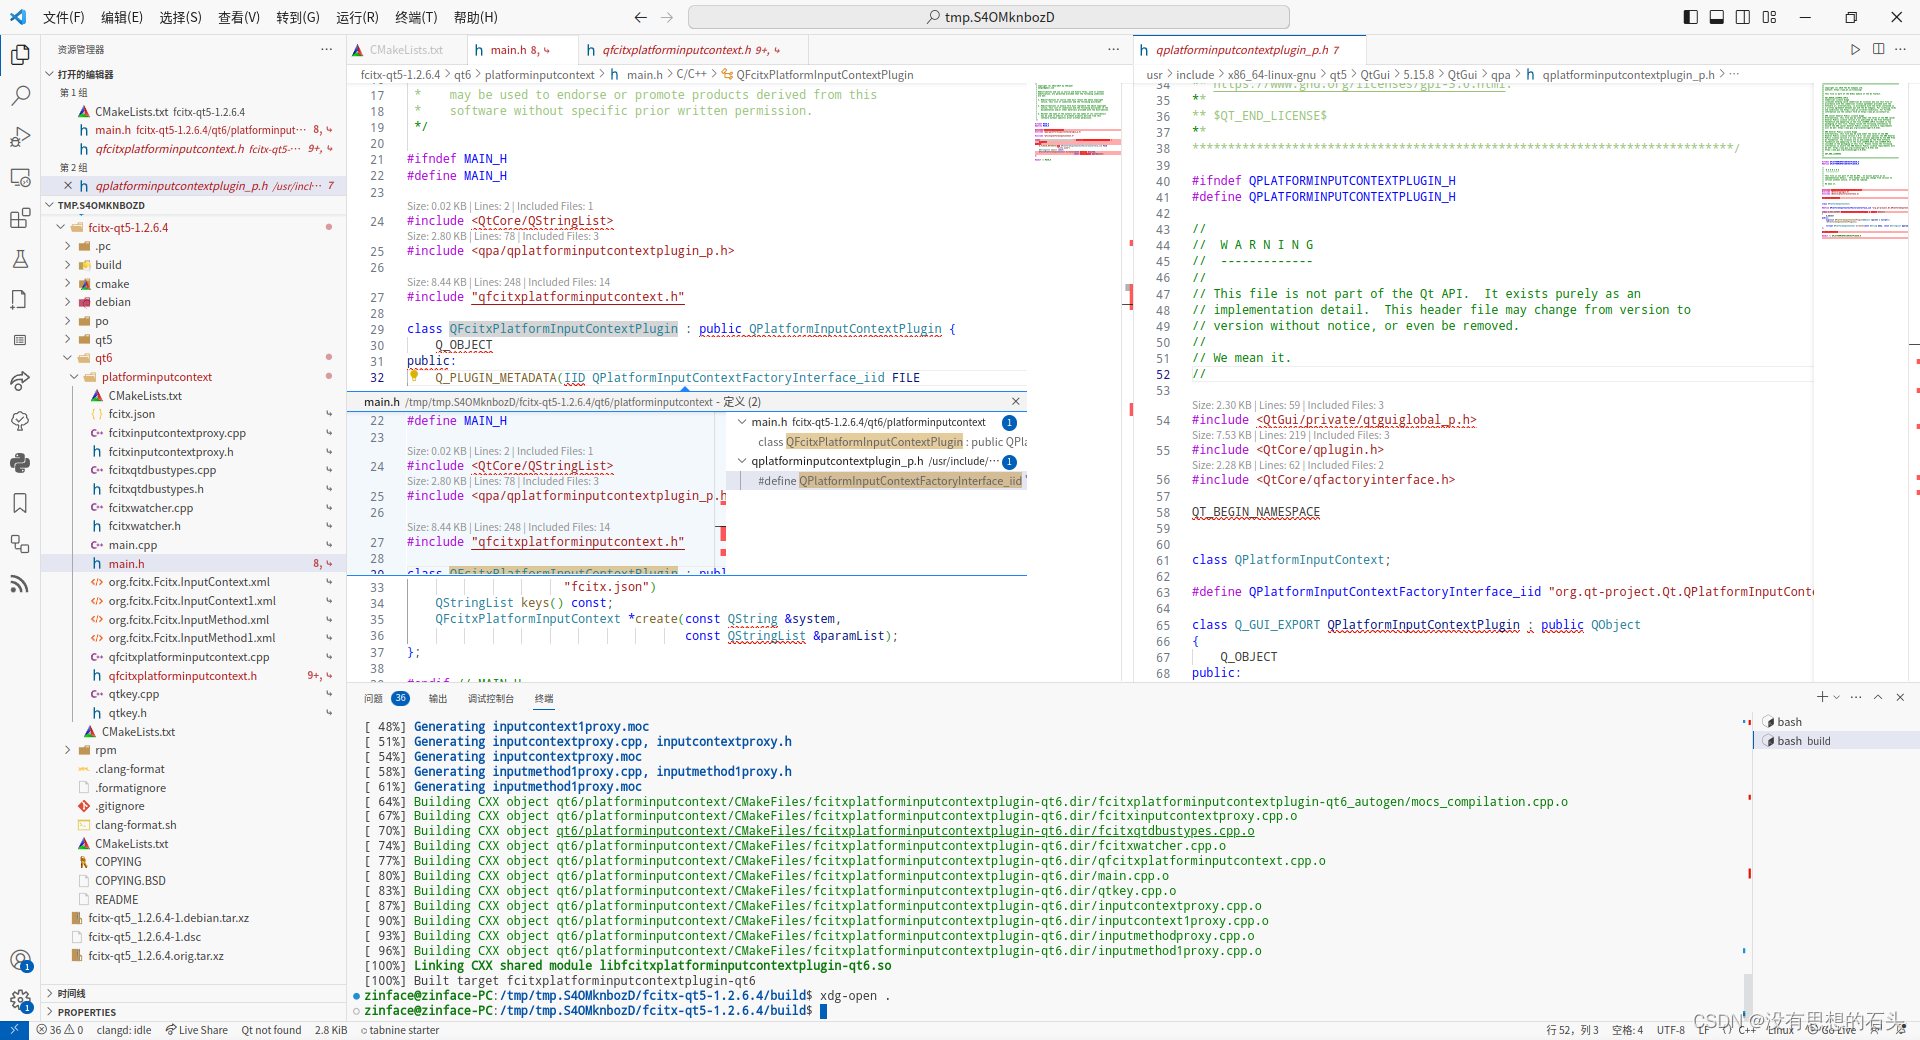The image size is (1920, 1040).
Task: Toggle secondary sidebar visibility
Action: pyautogui.click(x=1743, y=17)
